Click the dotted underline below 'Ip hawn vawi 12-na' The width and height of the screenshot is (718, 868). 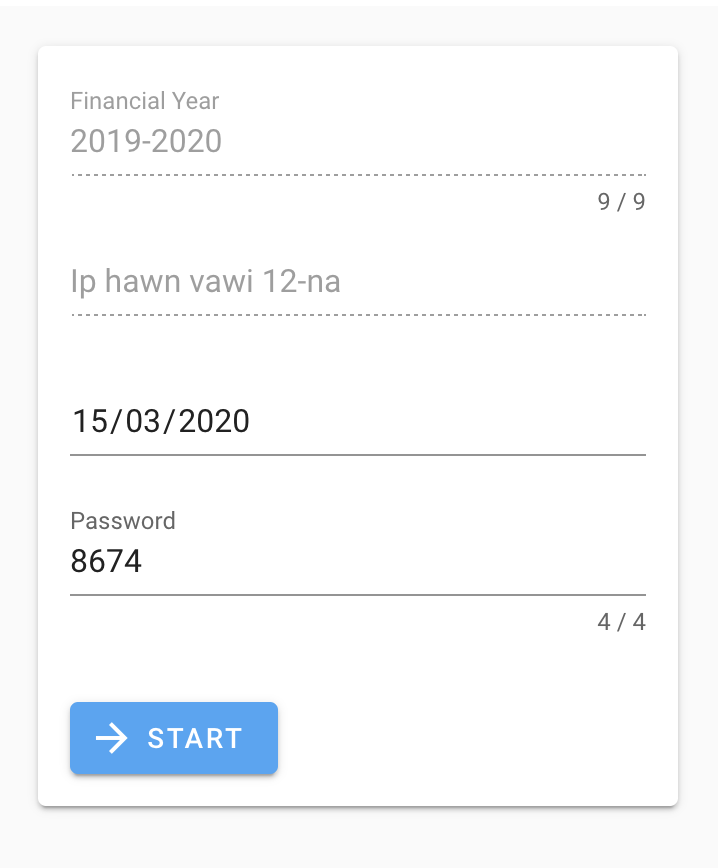click(x=357, y=316)
